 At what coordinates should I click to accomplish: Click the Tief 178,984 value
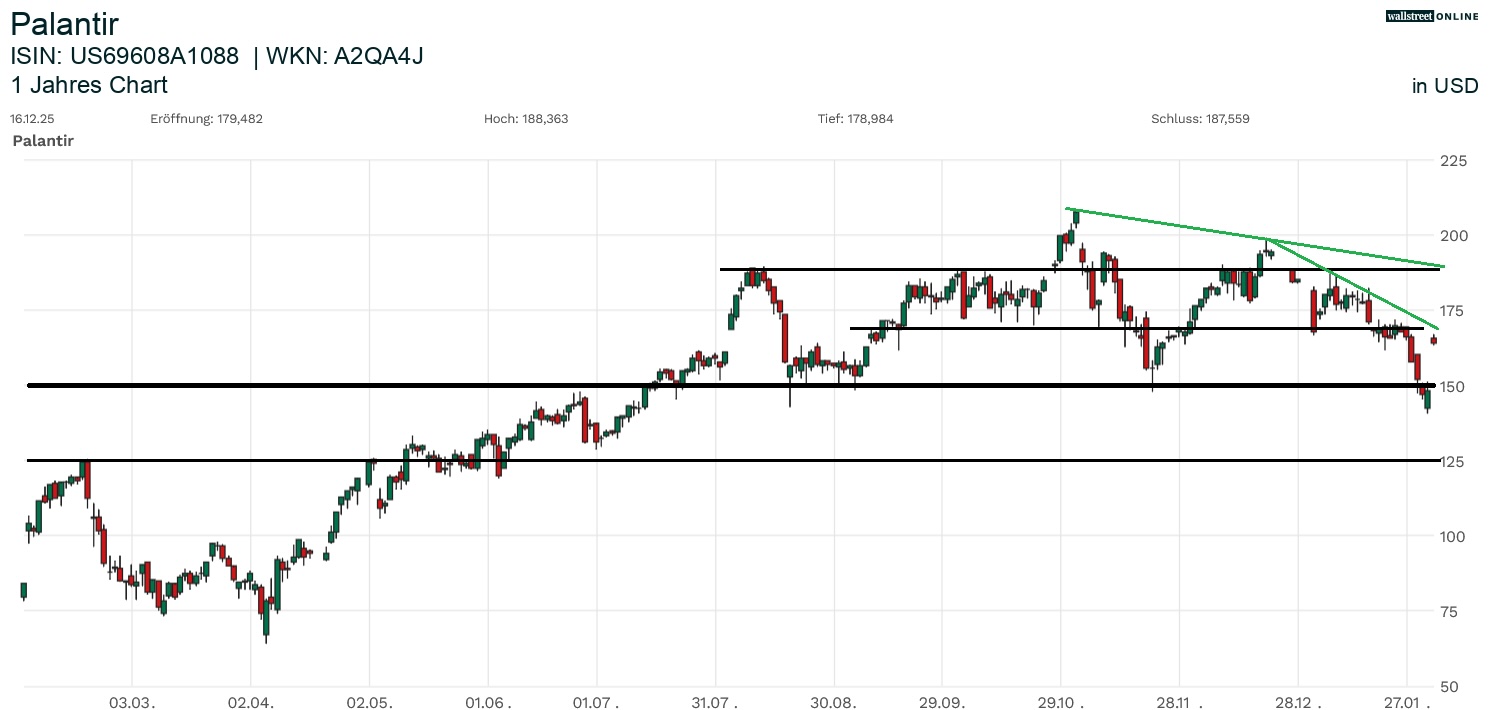point(855,119)
